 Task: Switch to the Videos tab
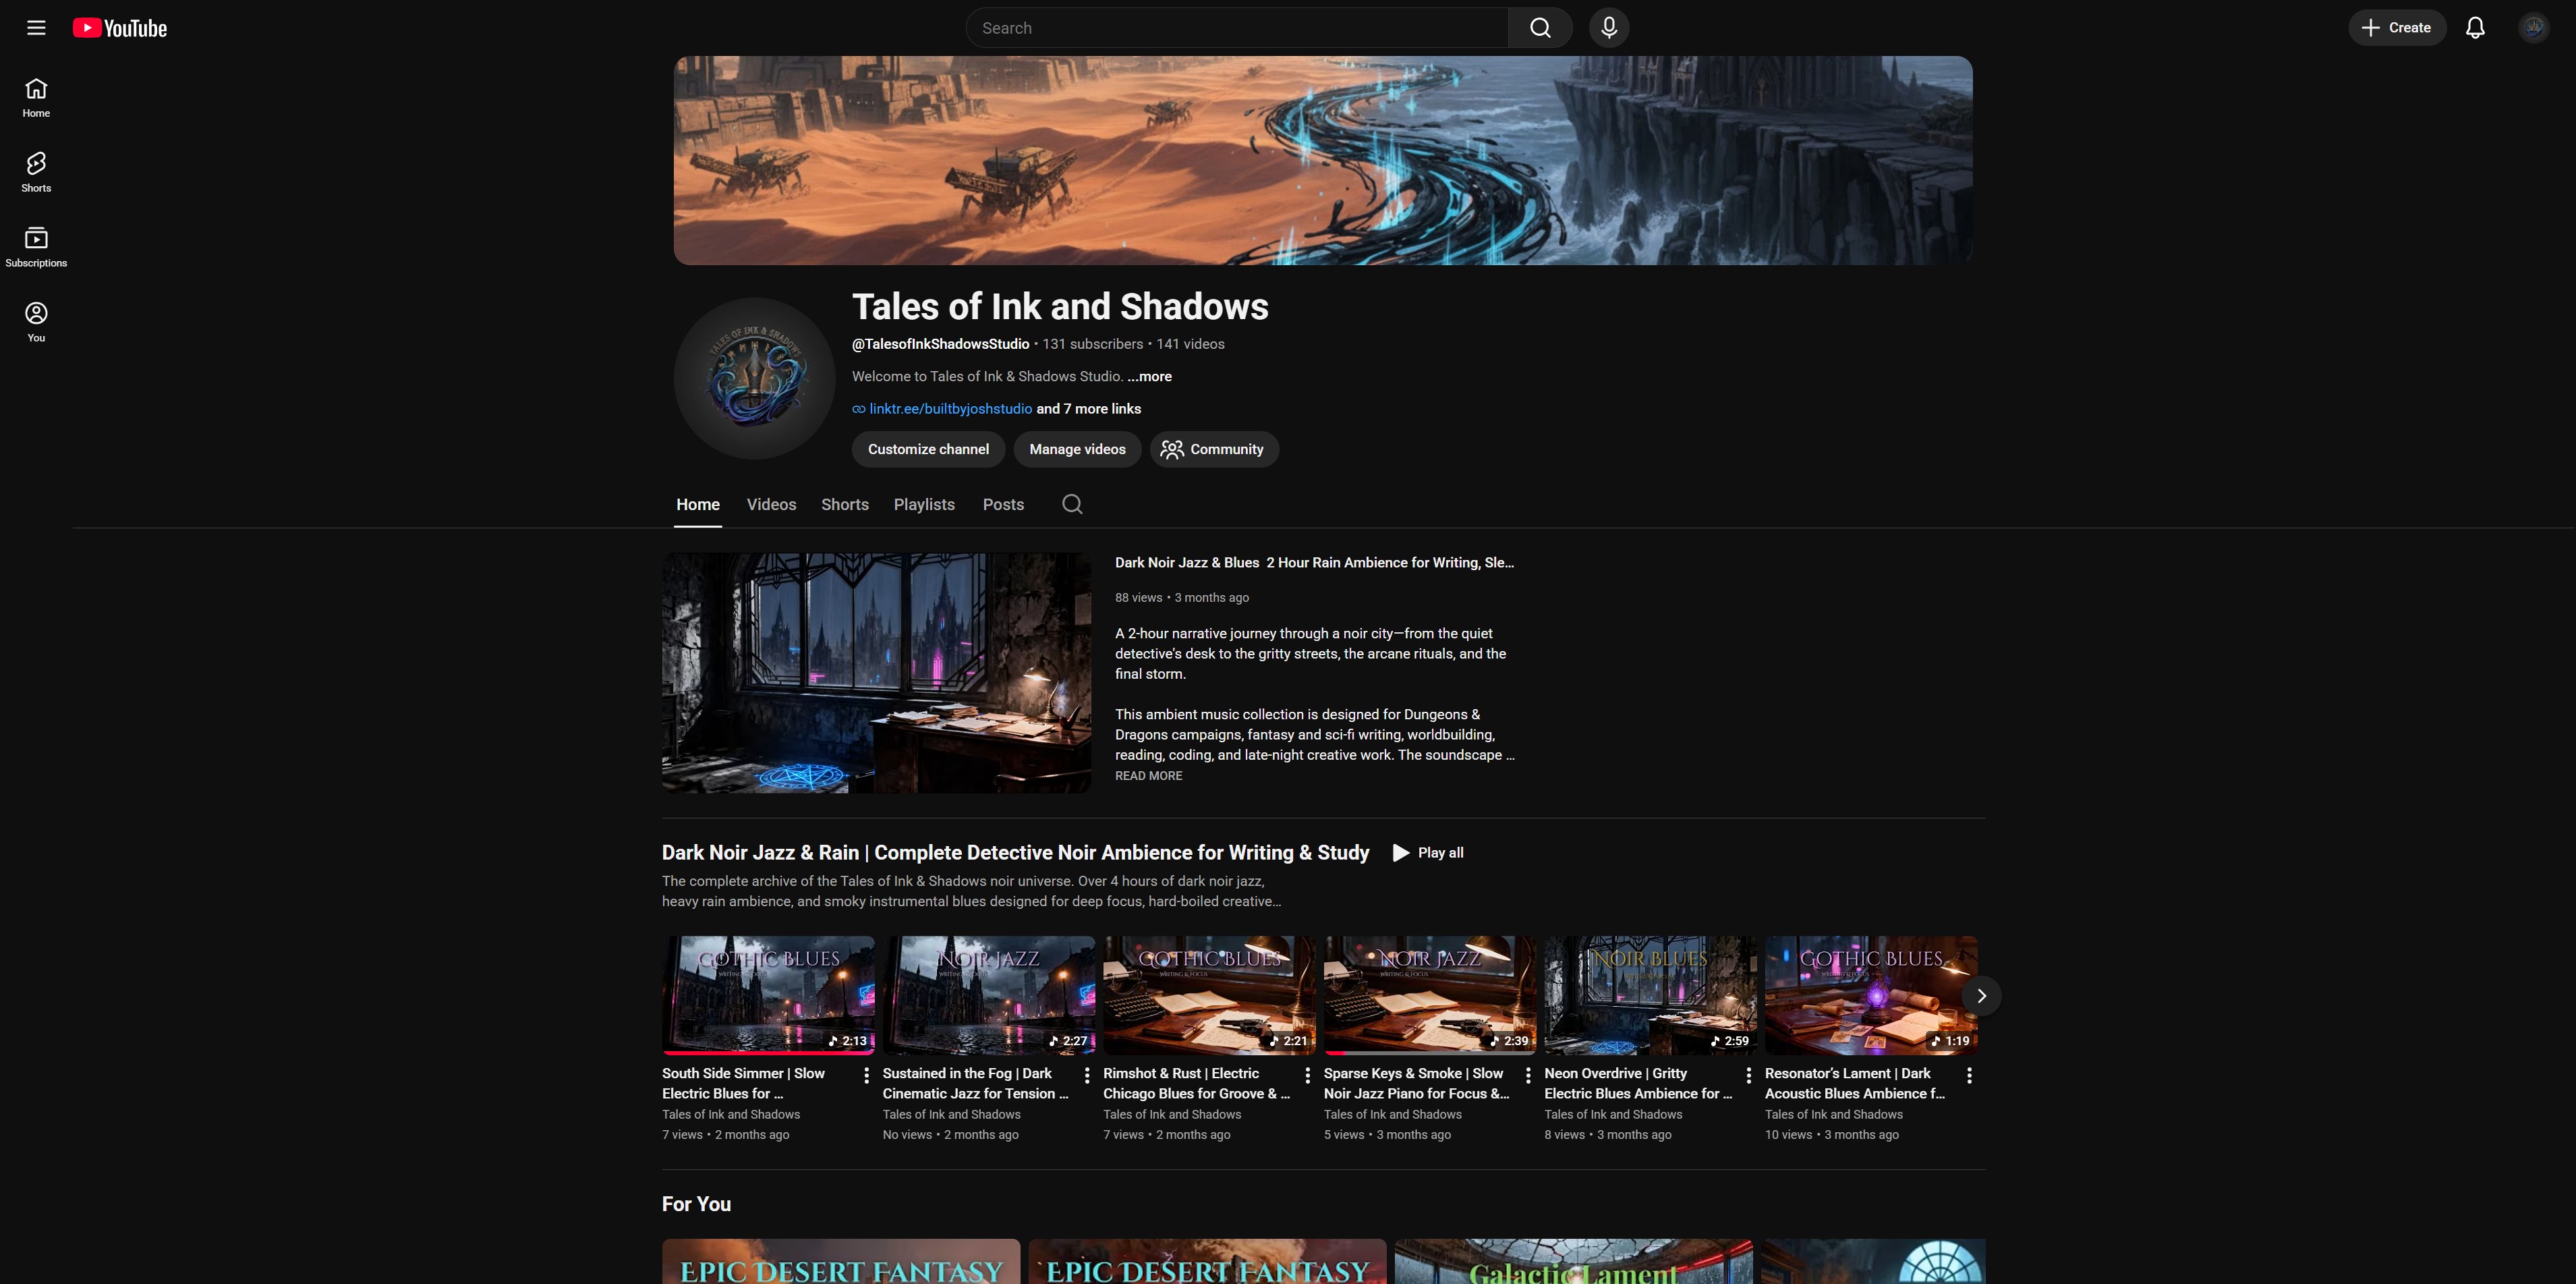click(771, 504)
